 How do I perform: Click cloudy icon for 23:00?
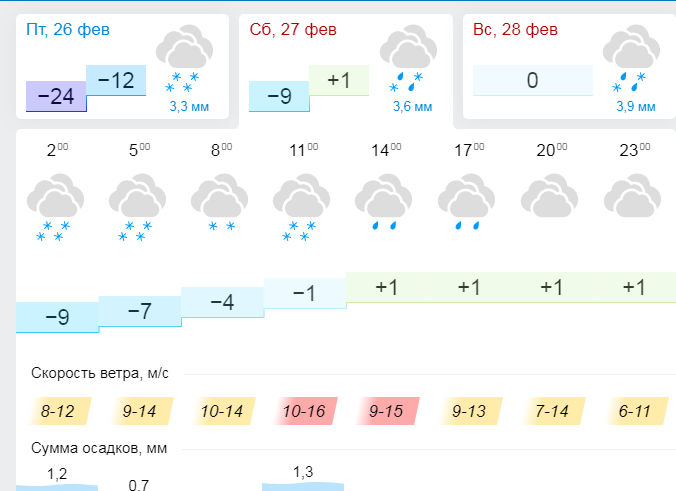[x=632, y=197]
